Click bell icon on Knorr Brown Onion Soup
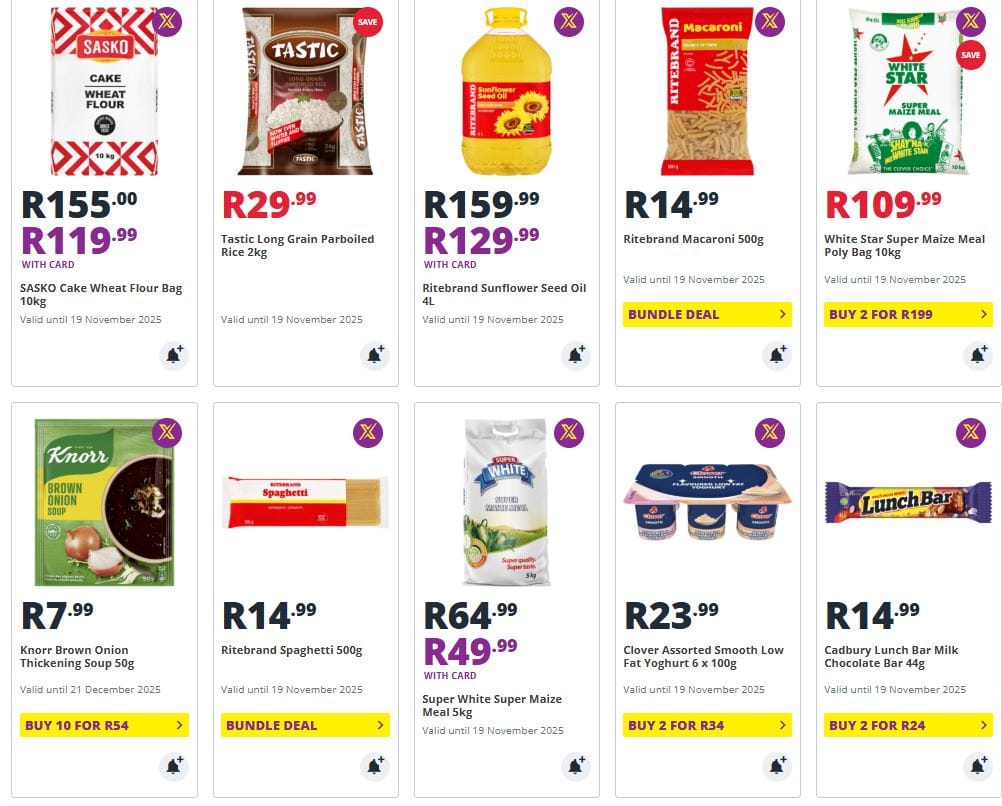The height and width of the screenshot is (806, 1002). tap(173, 766)
